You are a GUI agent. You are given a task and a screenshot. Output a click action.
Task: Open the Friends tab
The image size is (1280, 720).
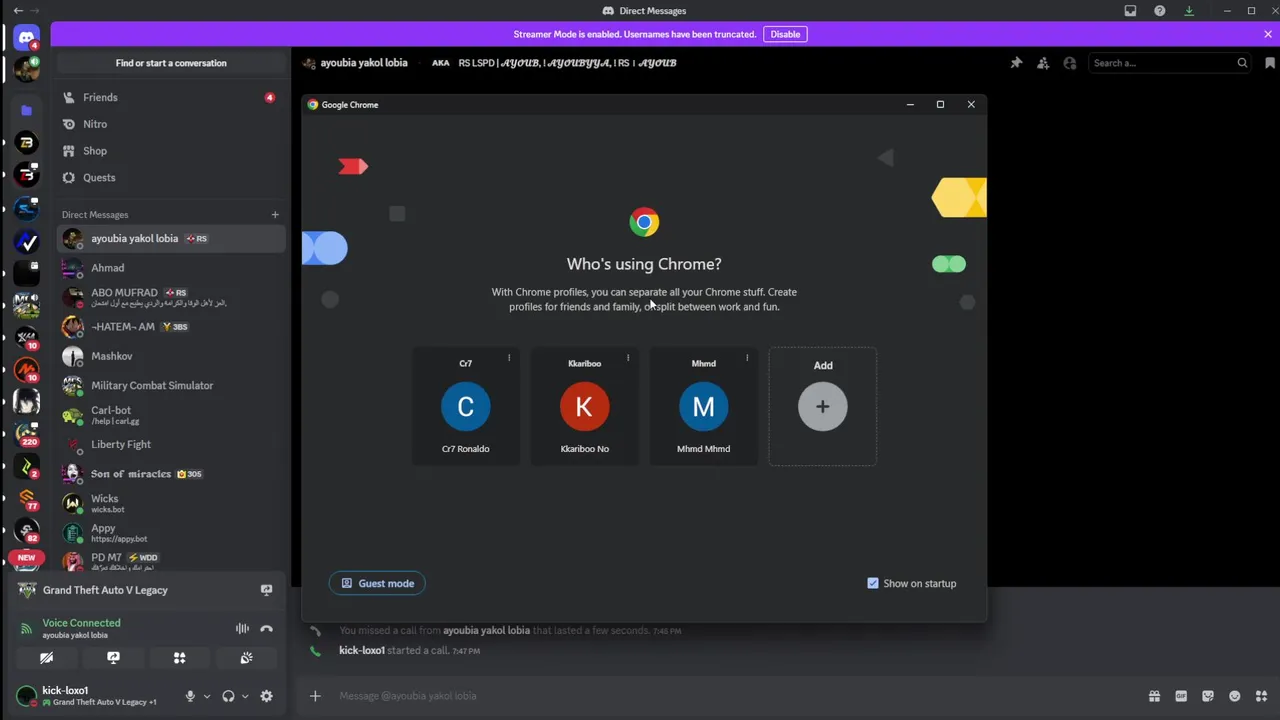click(171, 97)
